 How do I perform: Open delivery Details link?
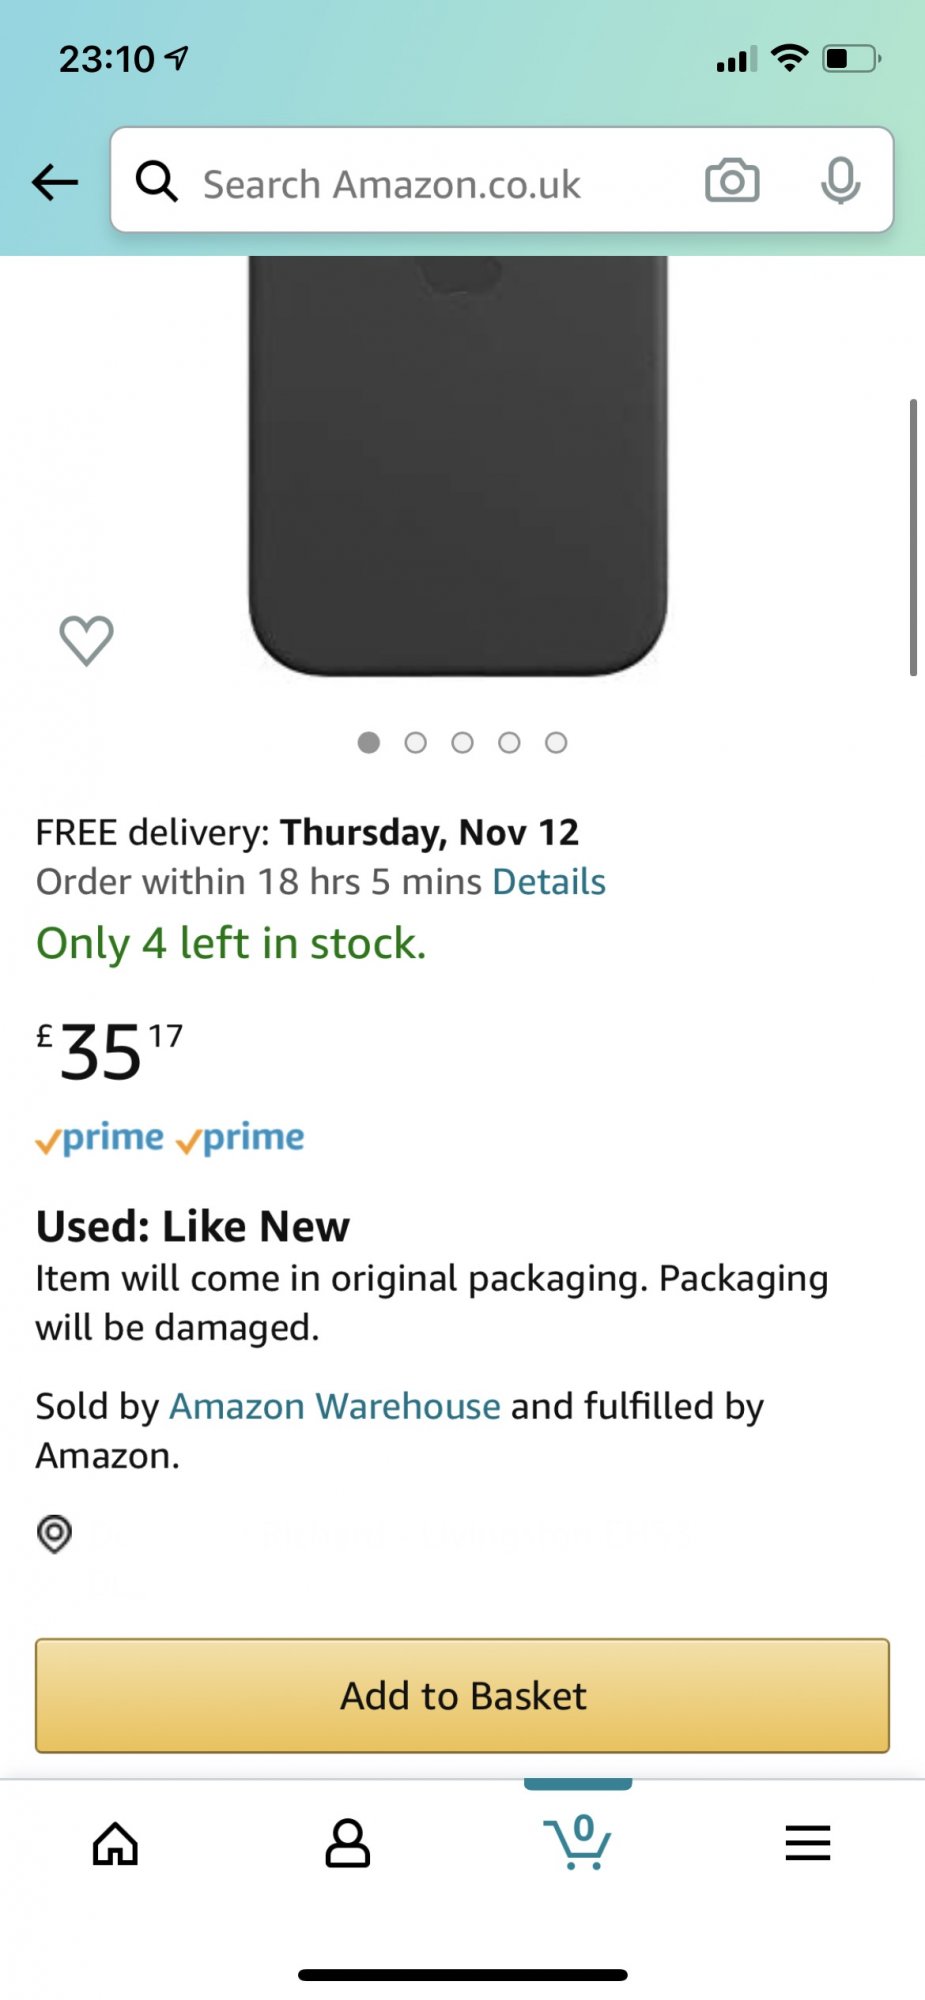(549, 882)
